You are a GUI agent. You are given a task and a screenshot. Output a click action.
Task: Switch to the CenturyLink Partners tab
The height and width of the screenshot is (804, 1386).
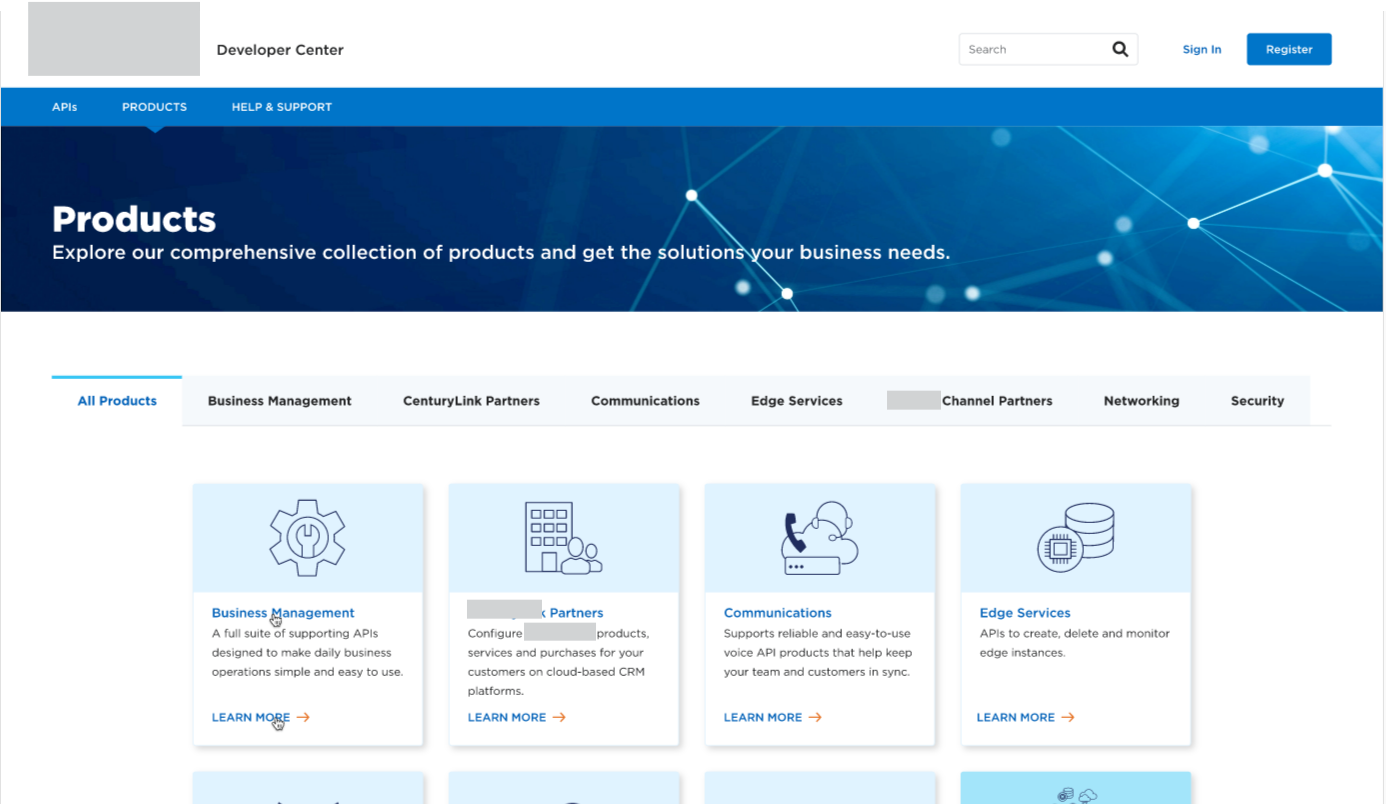pyautogui.click(x=471, y=401)
